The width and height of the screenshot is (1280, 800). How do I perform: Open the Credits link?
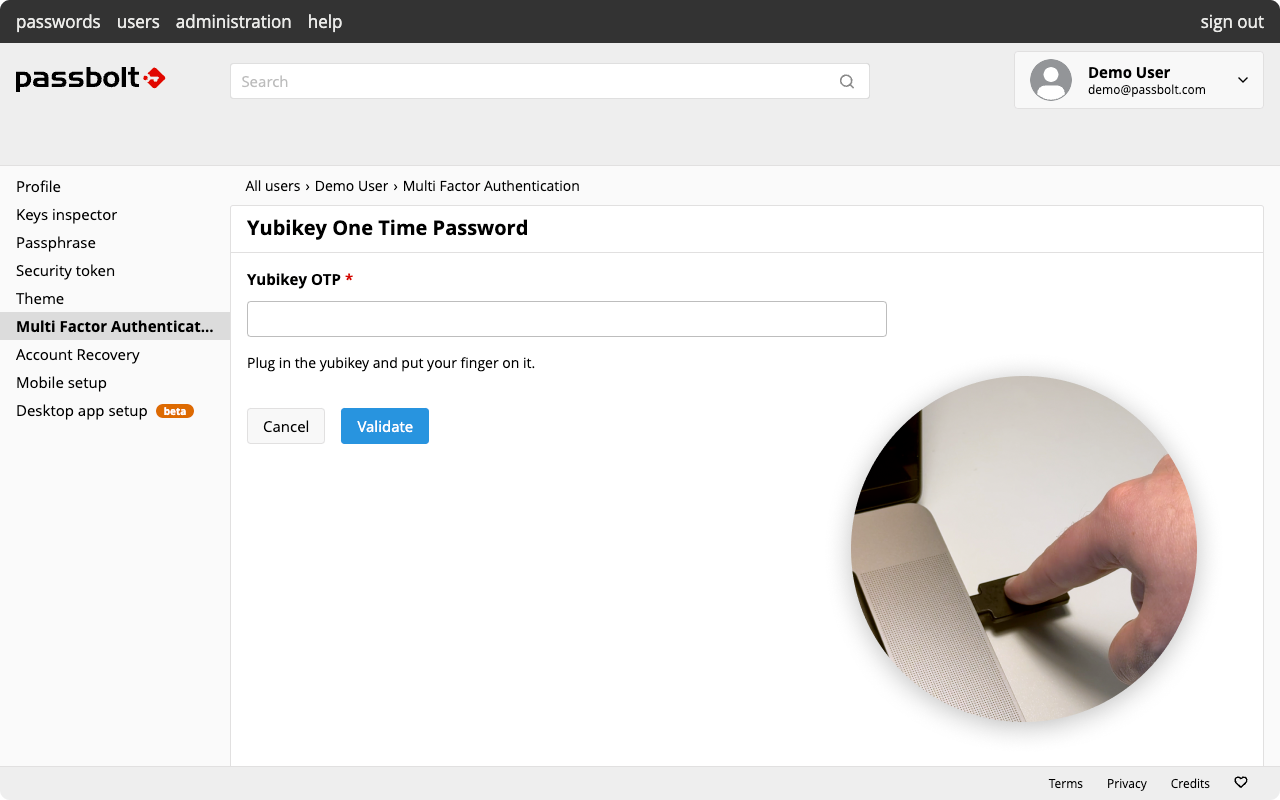click(1190, 783)
